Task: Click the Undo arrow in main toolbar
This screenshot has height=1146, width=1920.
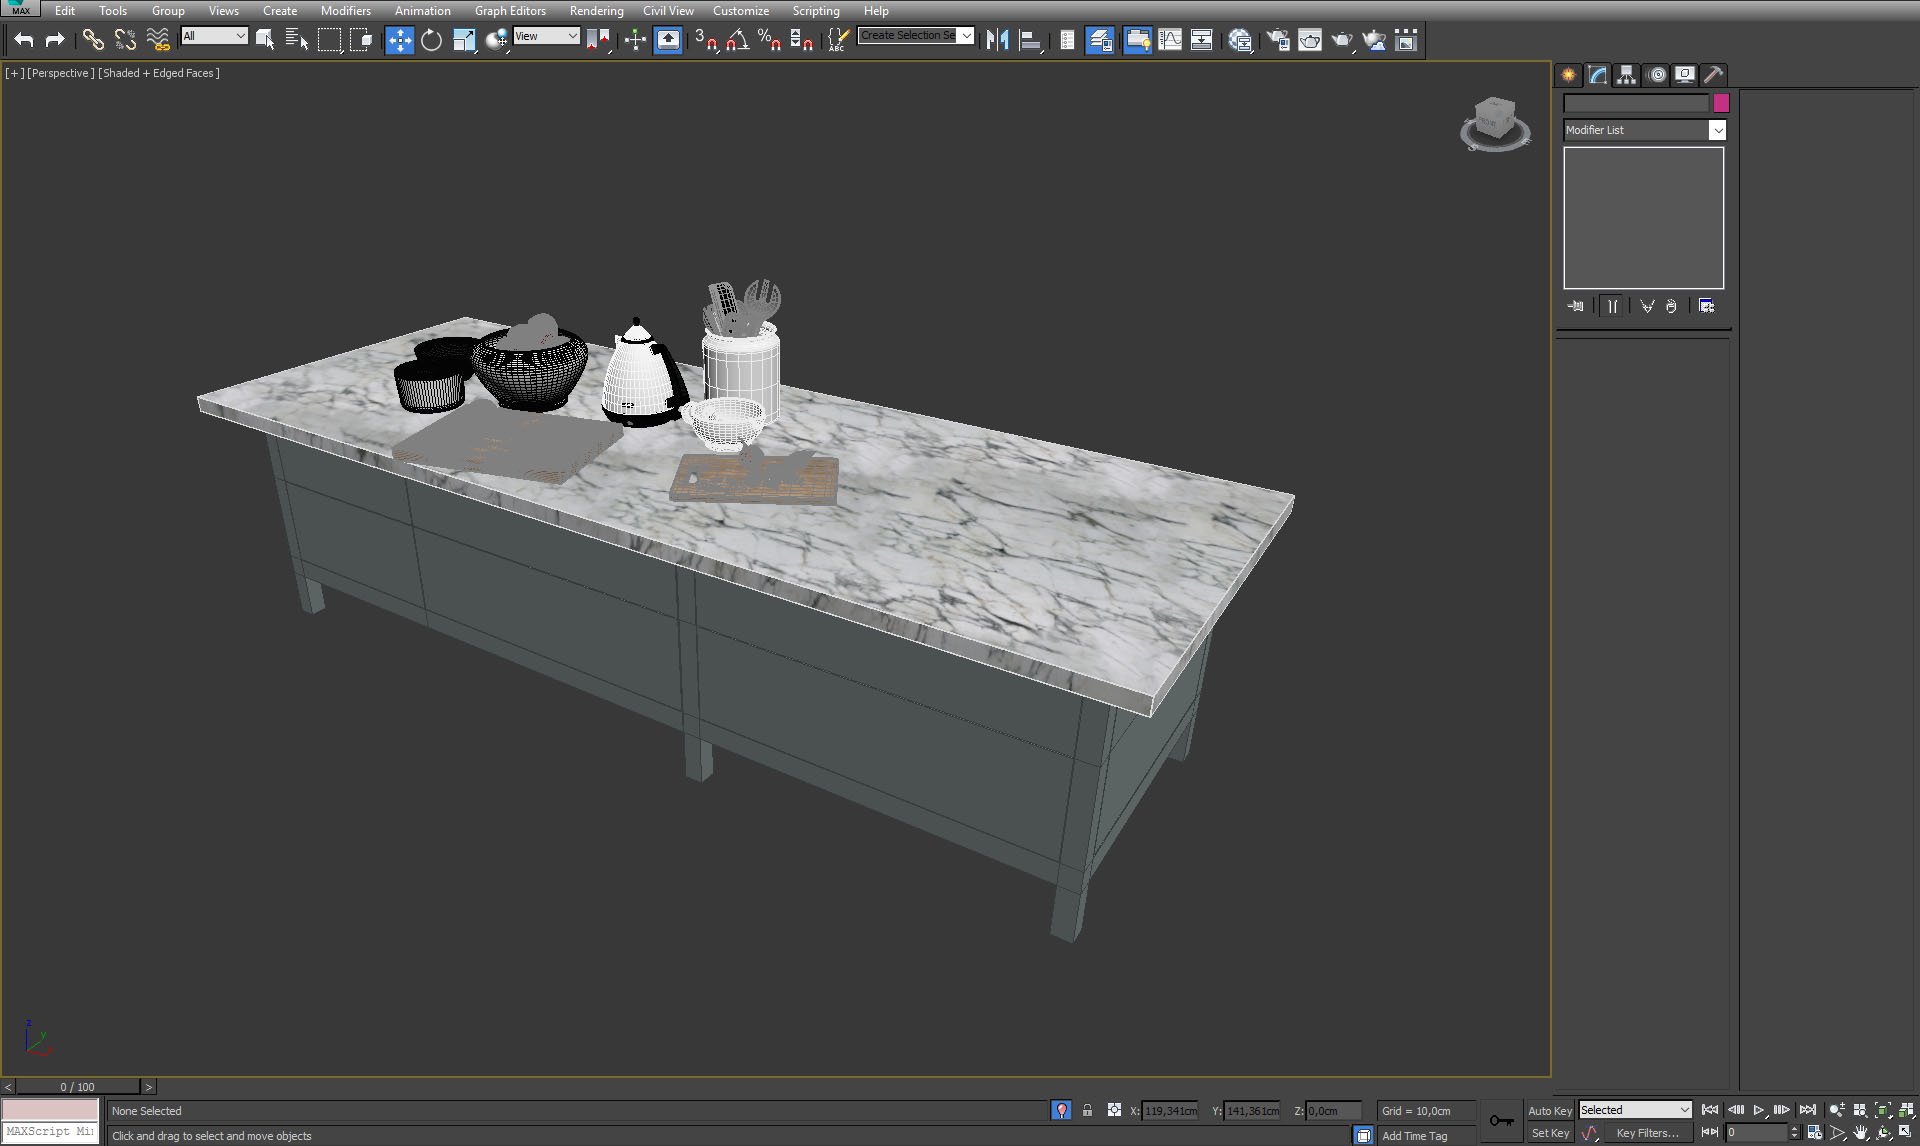Action: pyautogui.click(x=24, y=40)
